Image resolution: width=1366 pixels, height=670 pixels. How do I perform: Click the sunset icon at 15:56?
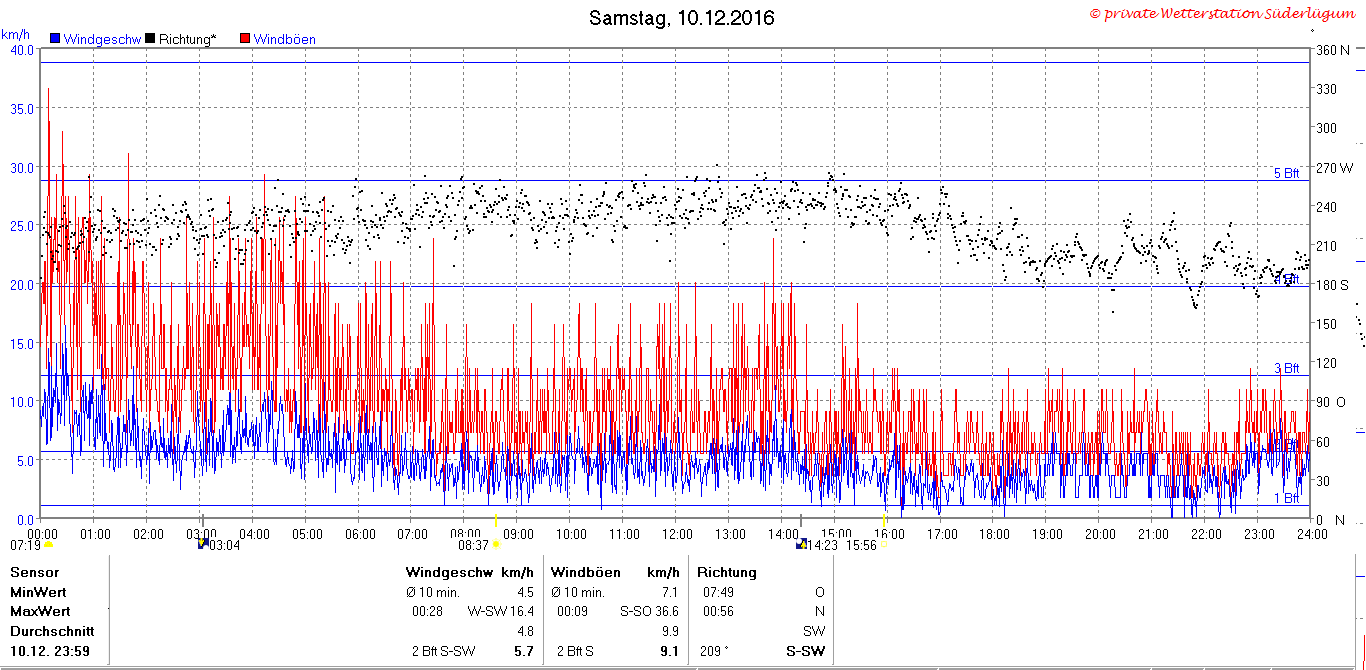tap(885, 544)
